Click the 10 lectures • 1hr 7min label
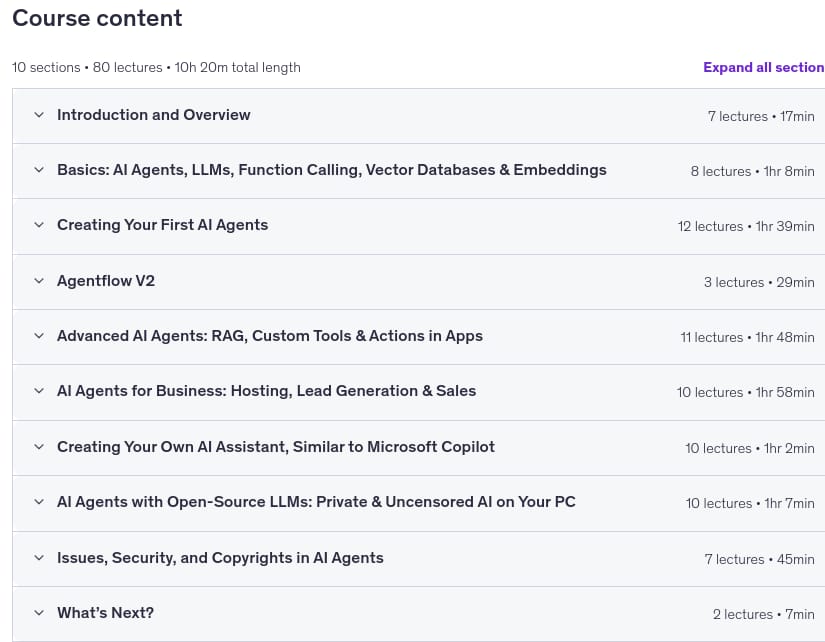Screen dimensions: 825x642 (750, 504)
